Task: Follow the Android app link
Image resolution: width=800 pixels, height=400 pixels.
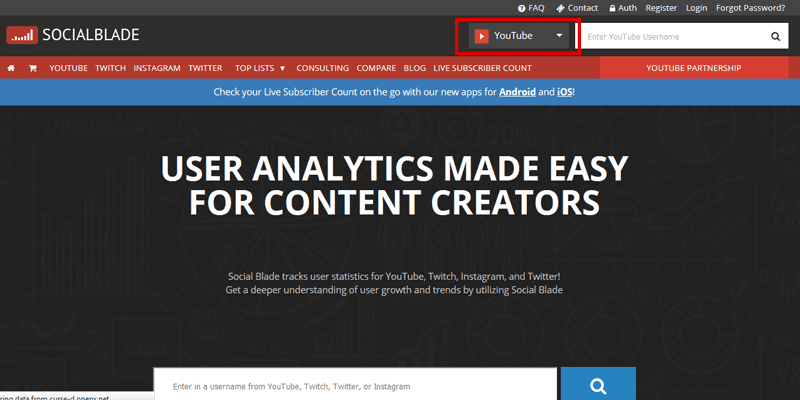Action: (x=517, y=92)
